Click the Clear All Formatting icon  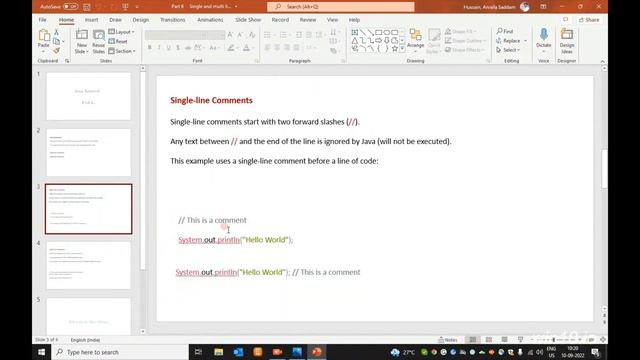point(252,35)
